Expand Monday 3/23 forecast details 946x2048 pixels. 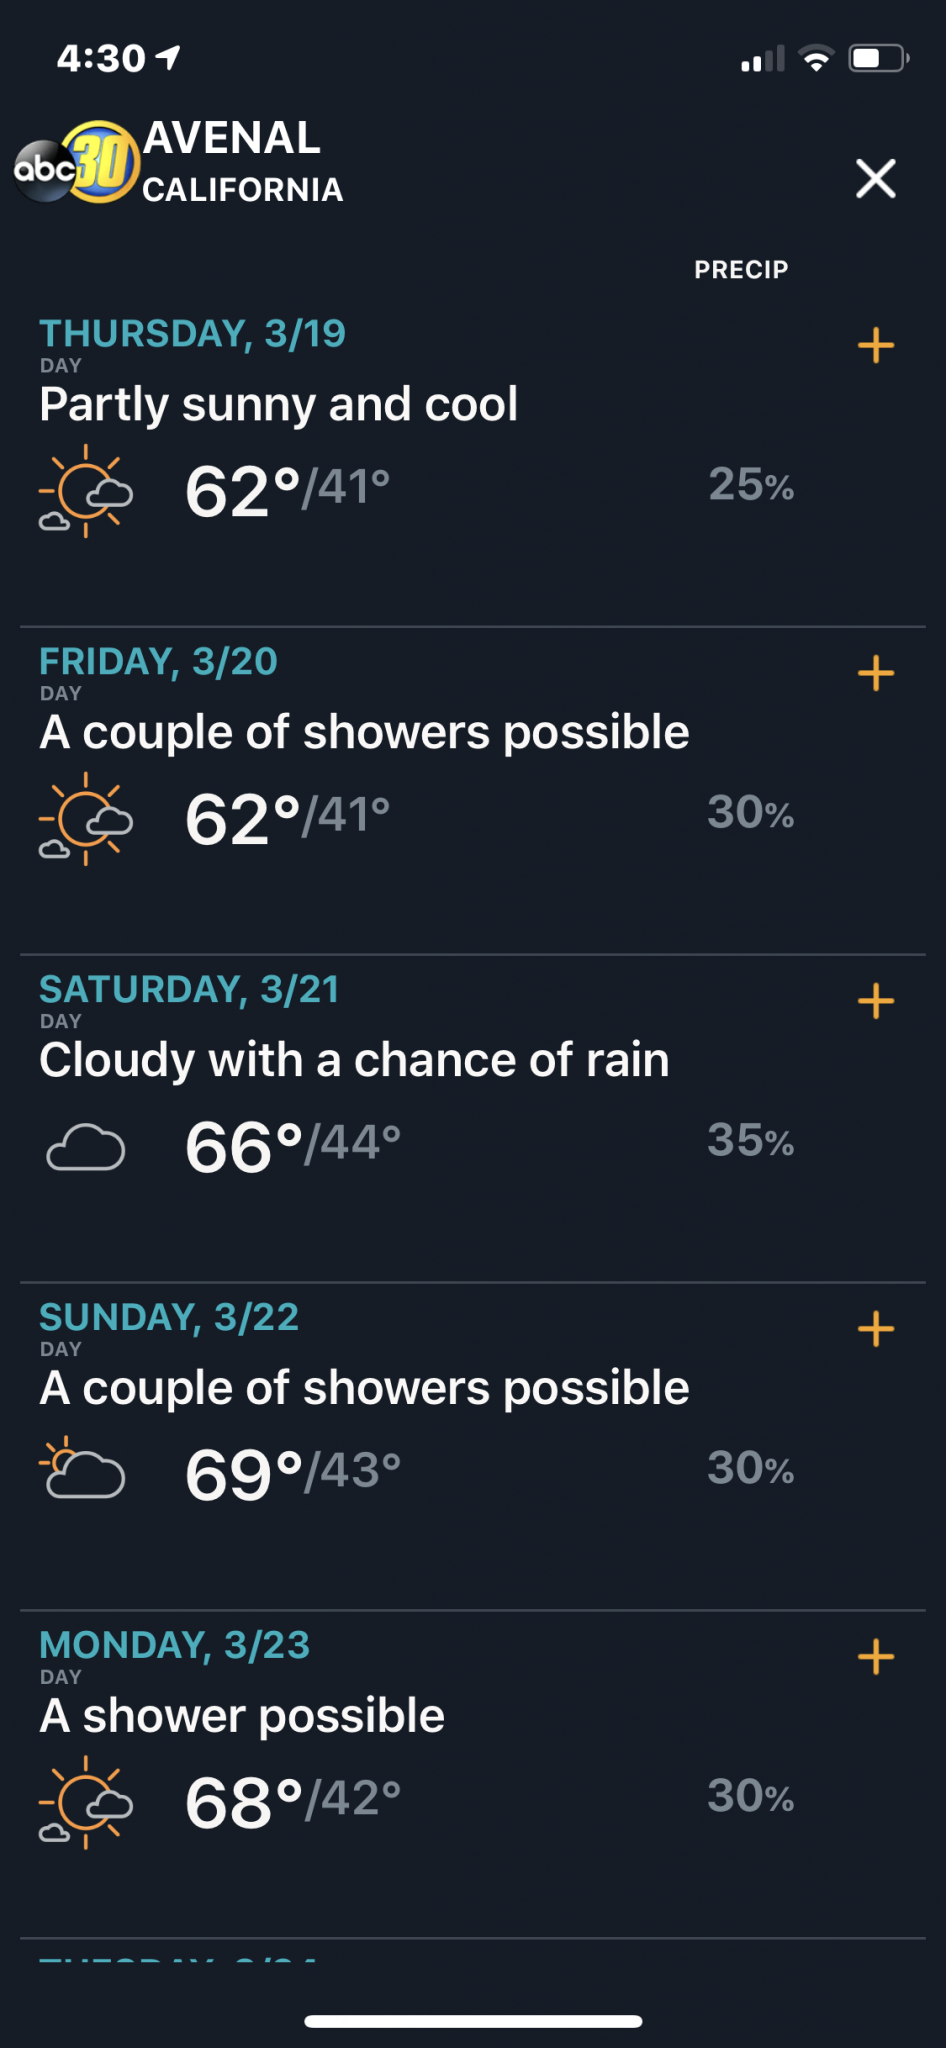click(876, 1657)
